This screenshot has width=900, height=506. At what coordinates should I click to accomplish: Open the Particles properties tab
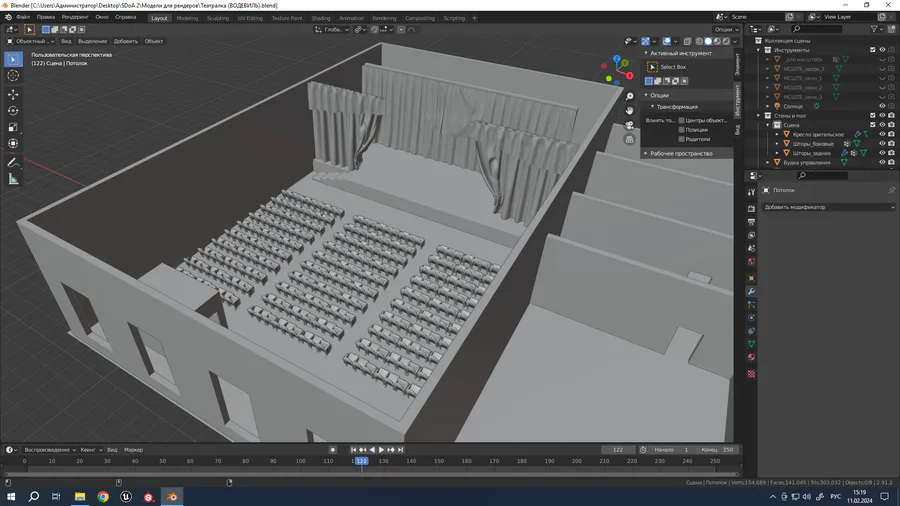tap(751, 305)
